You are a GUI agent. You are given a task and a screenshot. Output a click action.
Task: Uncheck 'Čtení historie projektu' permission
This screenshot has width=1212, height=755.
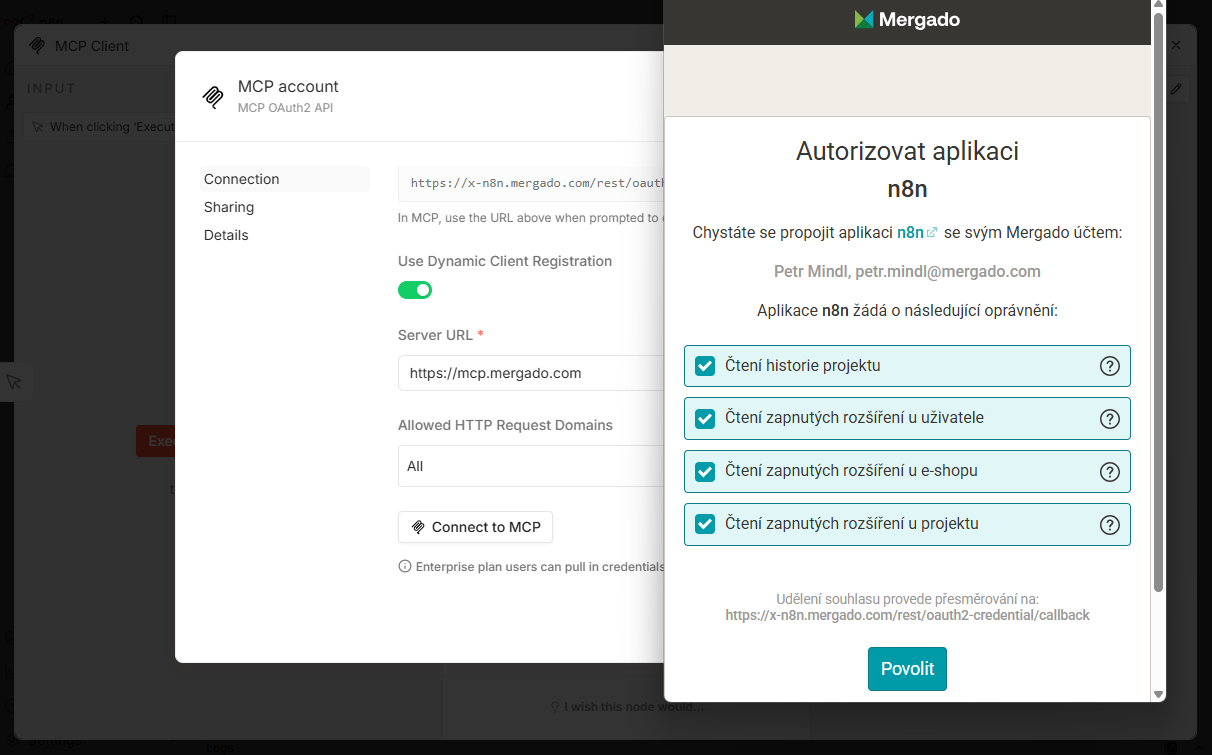point(705,366)
